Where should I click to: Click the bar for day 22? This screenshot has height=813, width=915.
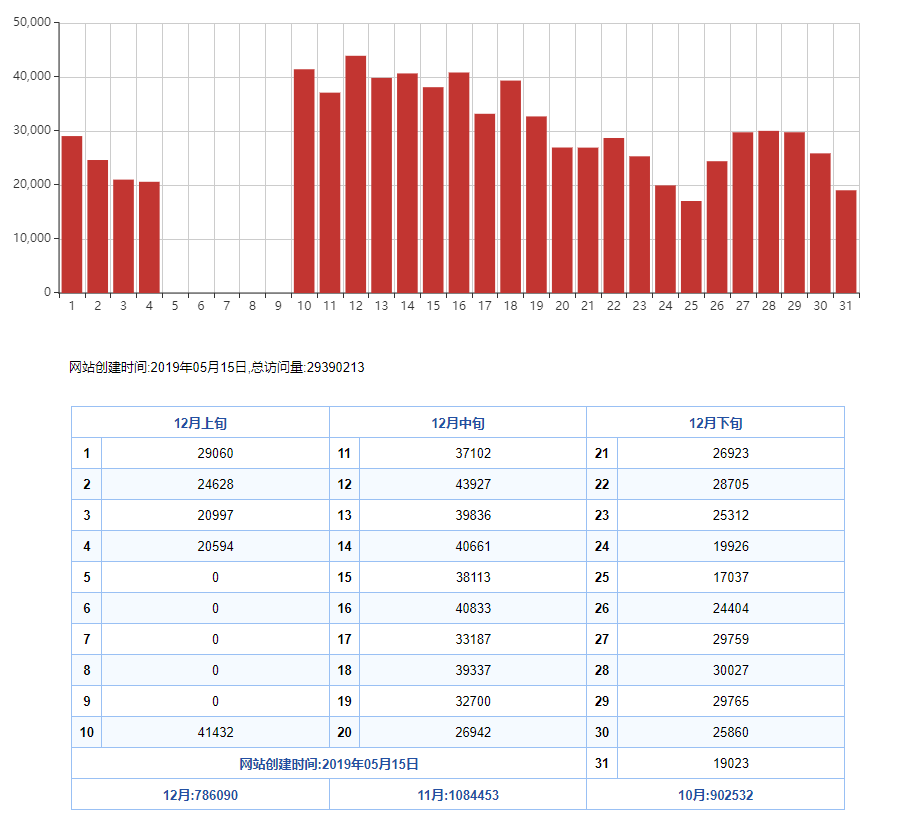click(614, 215)
